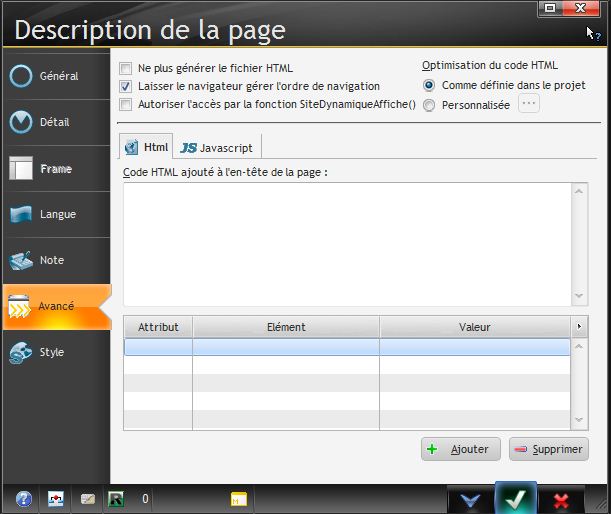Click the first row Valeur cell
611x514 pixels.
[475, 347]
